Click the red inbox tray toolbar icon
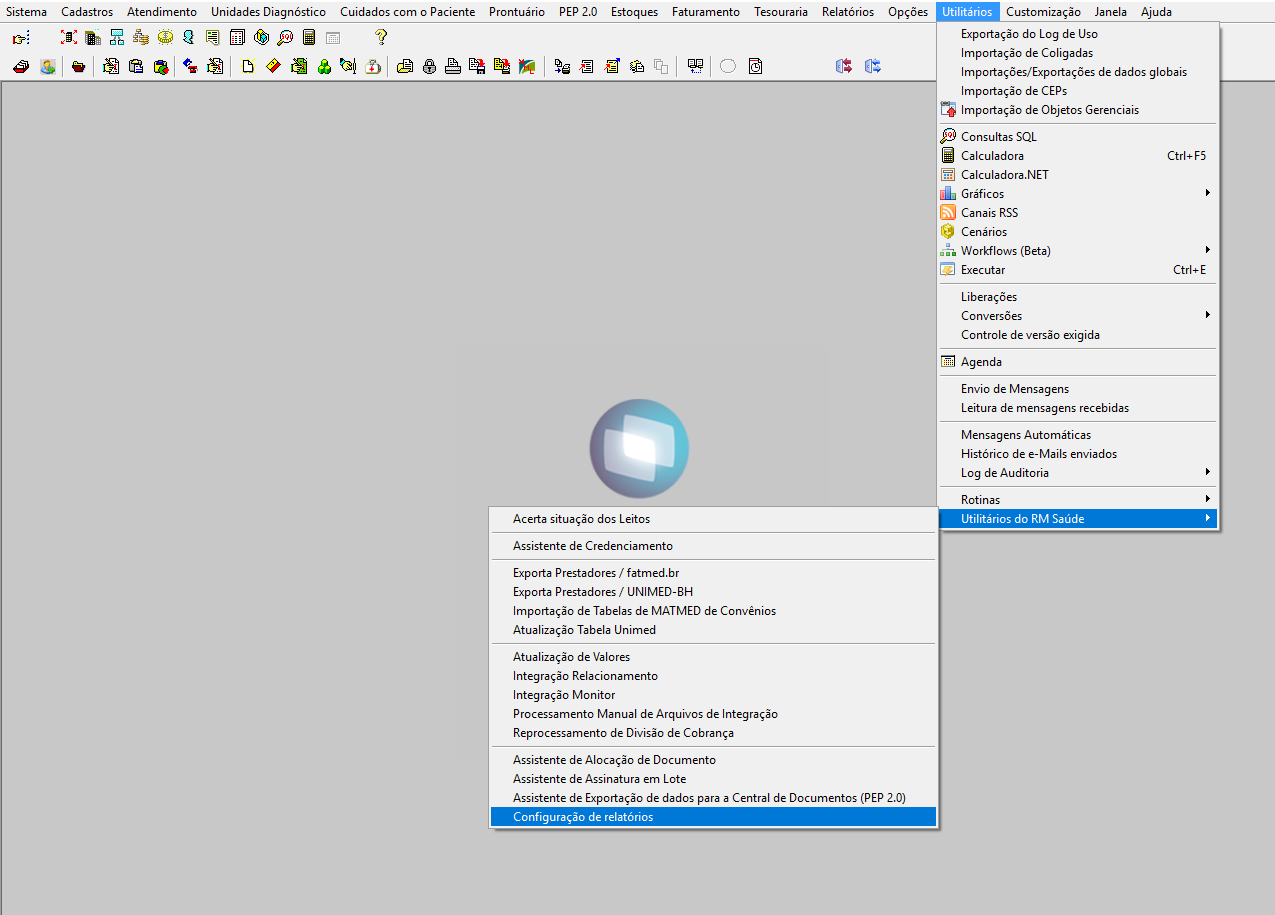The image size is (1275, 915). click(21, 66)
